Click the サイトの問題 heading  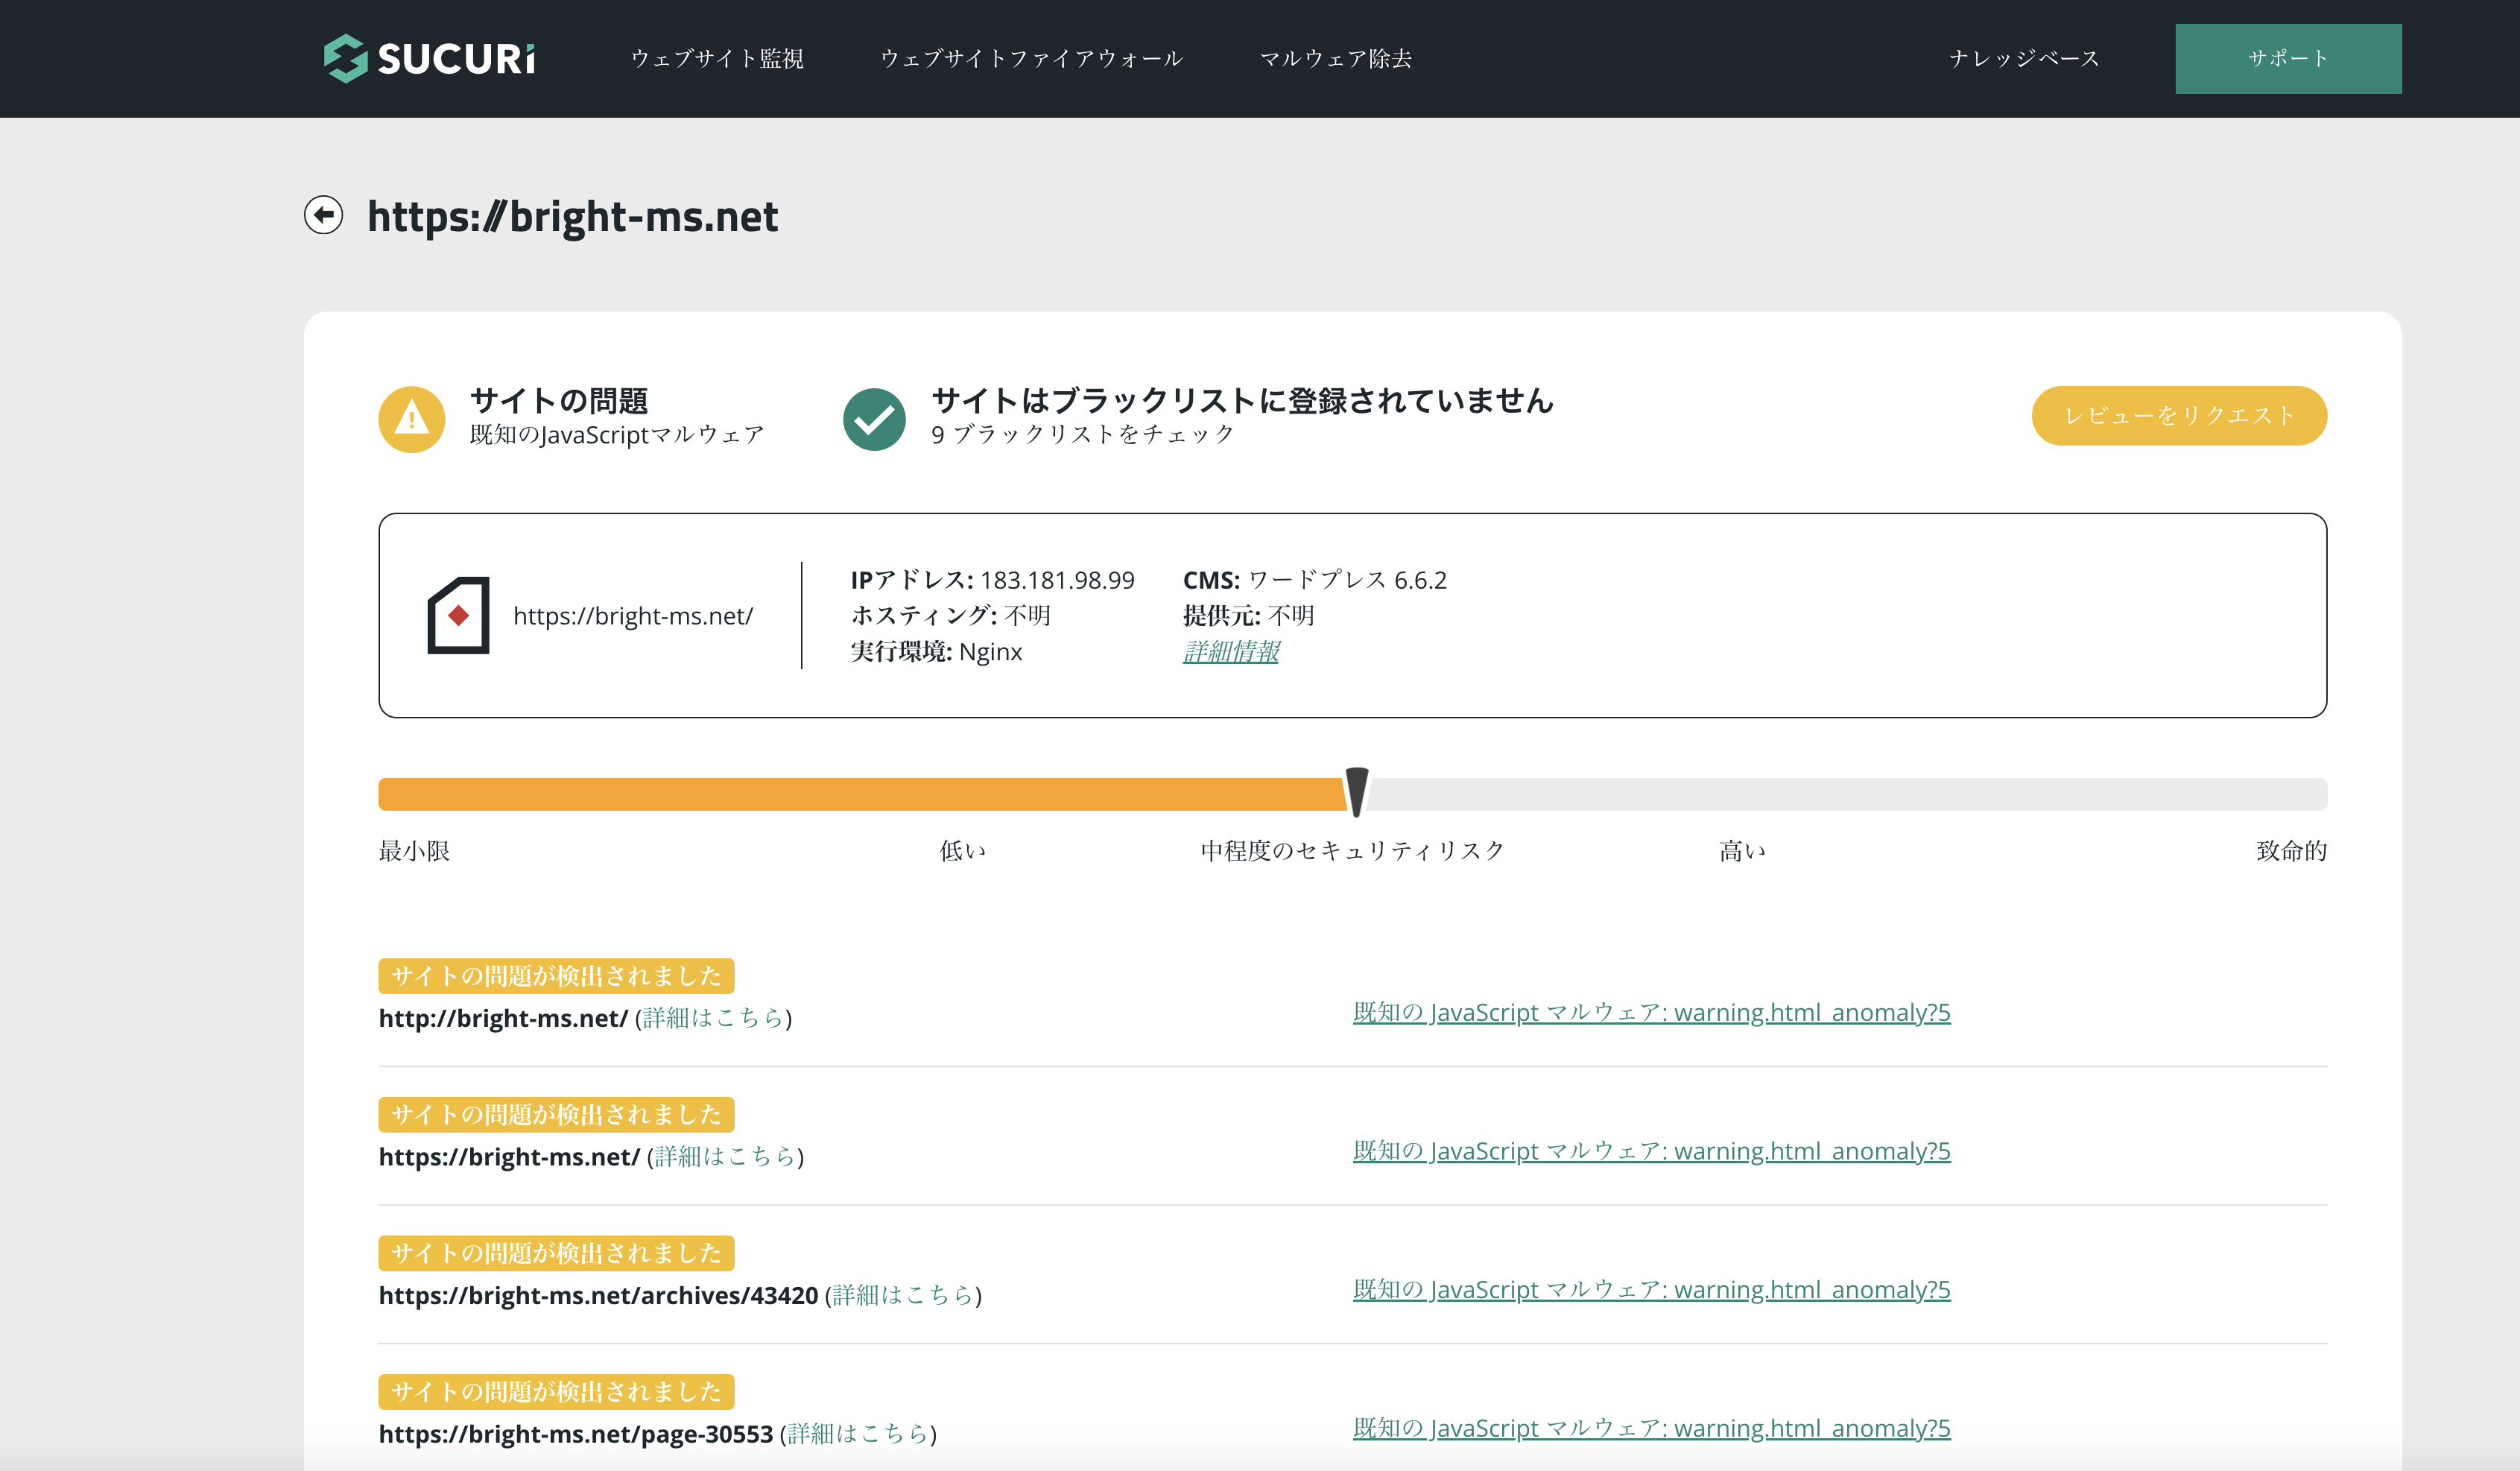point(558,400)
